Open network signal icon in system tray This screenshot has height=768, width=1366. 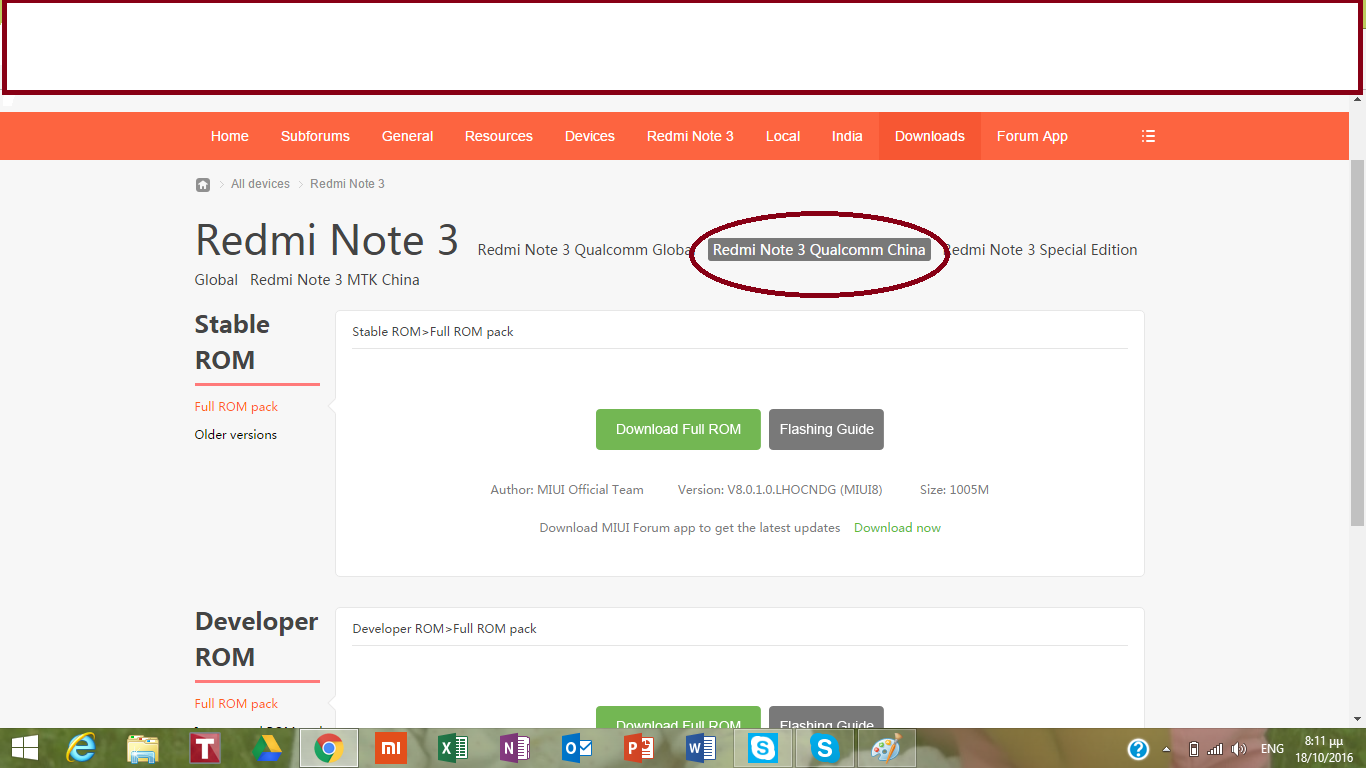pyautogui.click(x=1215, y=749)
